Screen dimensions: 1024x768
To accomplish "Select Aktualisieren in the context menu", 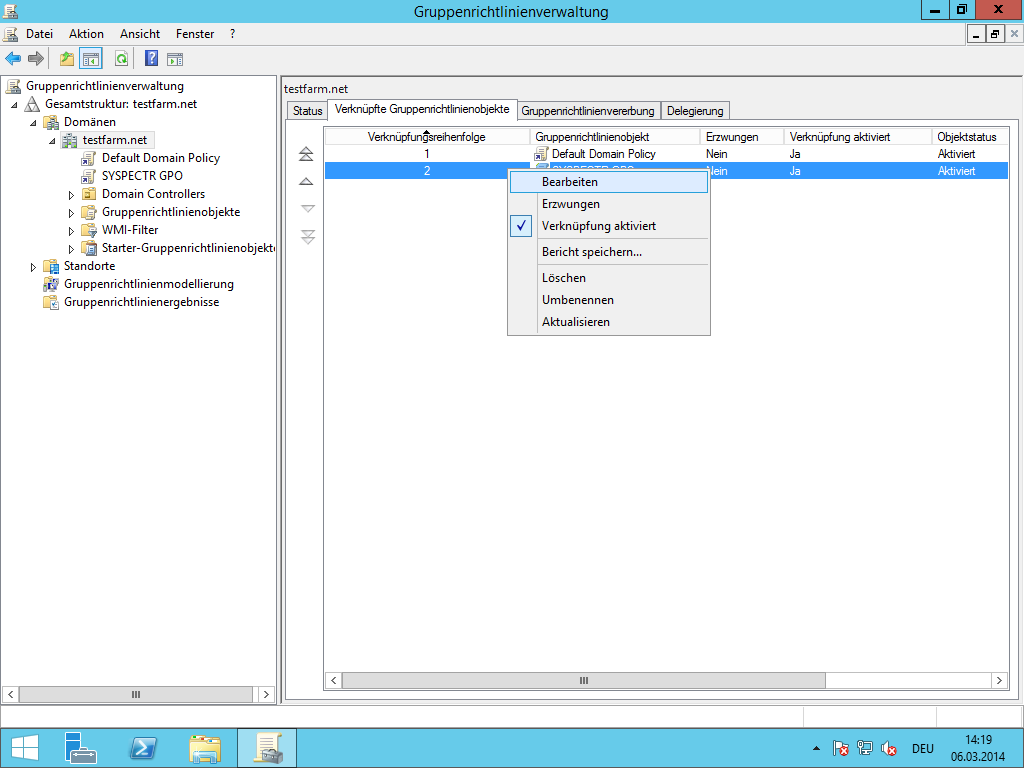I will tap(609, 322).
